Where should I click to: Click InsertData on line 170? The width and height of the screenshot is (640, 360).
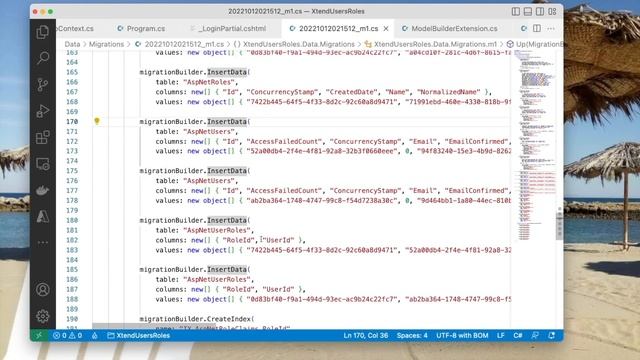pyautogui.click(x=227, y=122)
